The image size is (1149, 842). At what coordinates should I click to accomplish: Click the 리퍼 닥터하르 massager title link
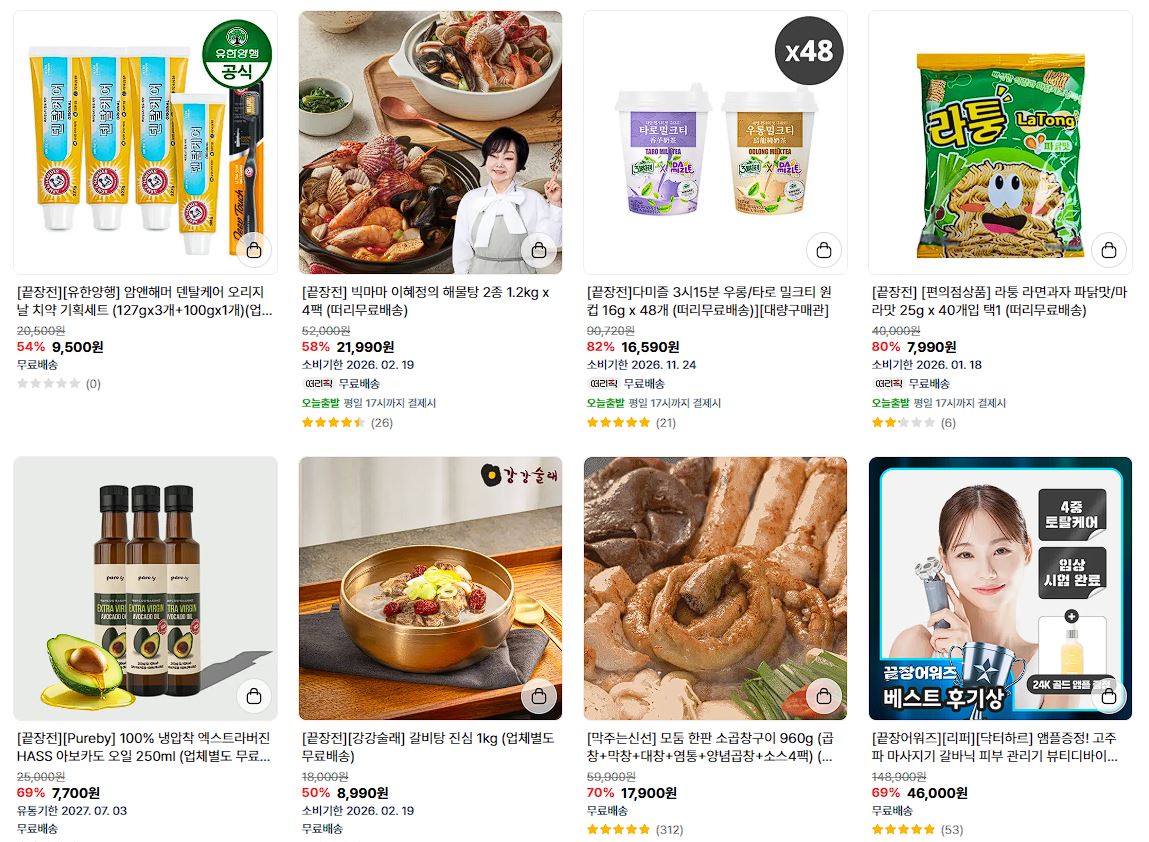click(994, 747)
